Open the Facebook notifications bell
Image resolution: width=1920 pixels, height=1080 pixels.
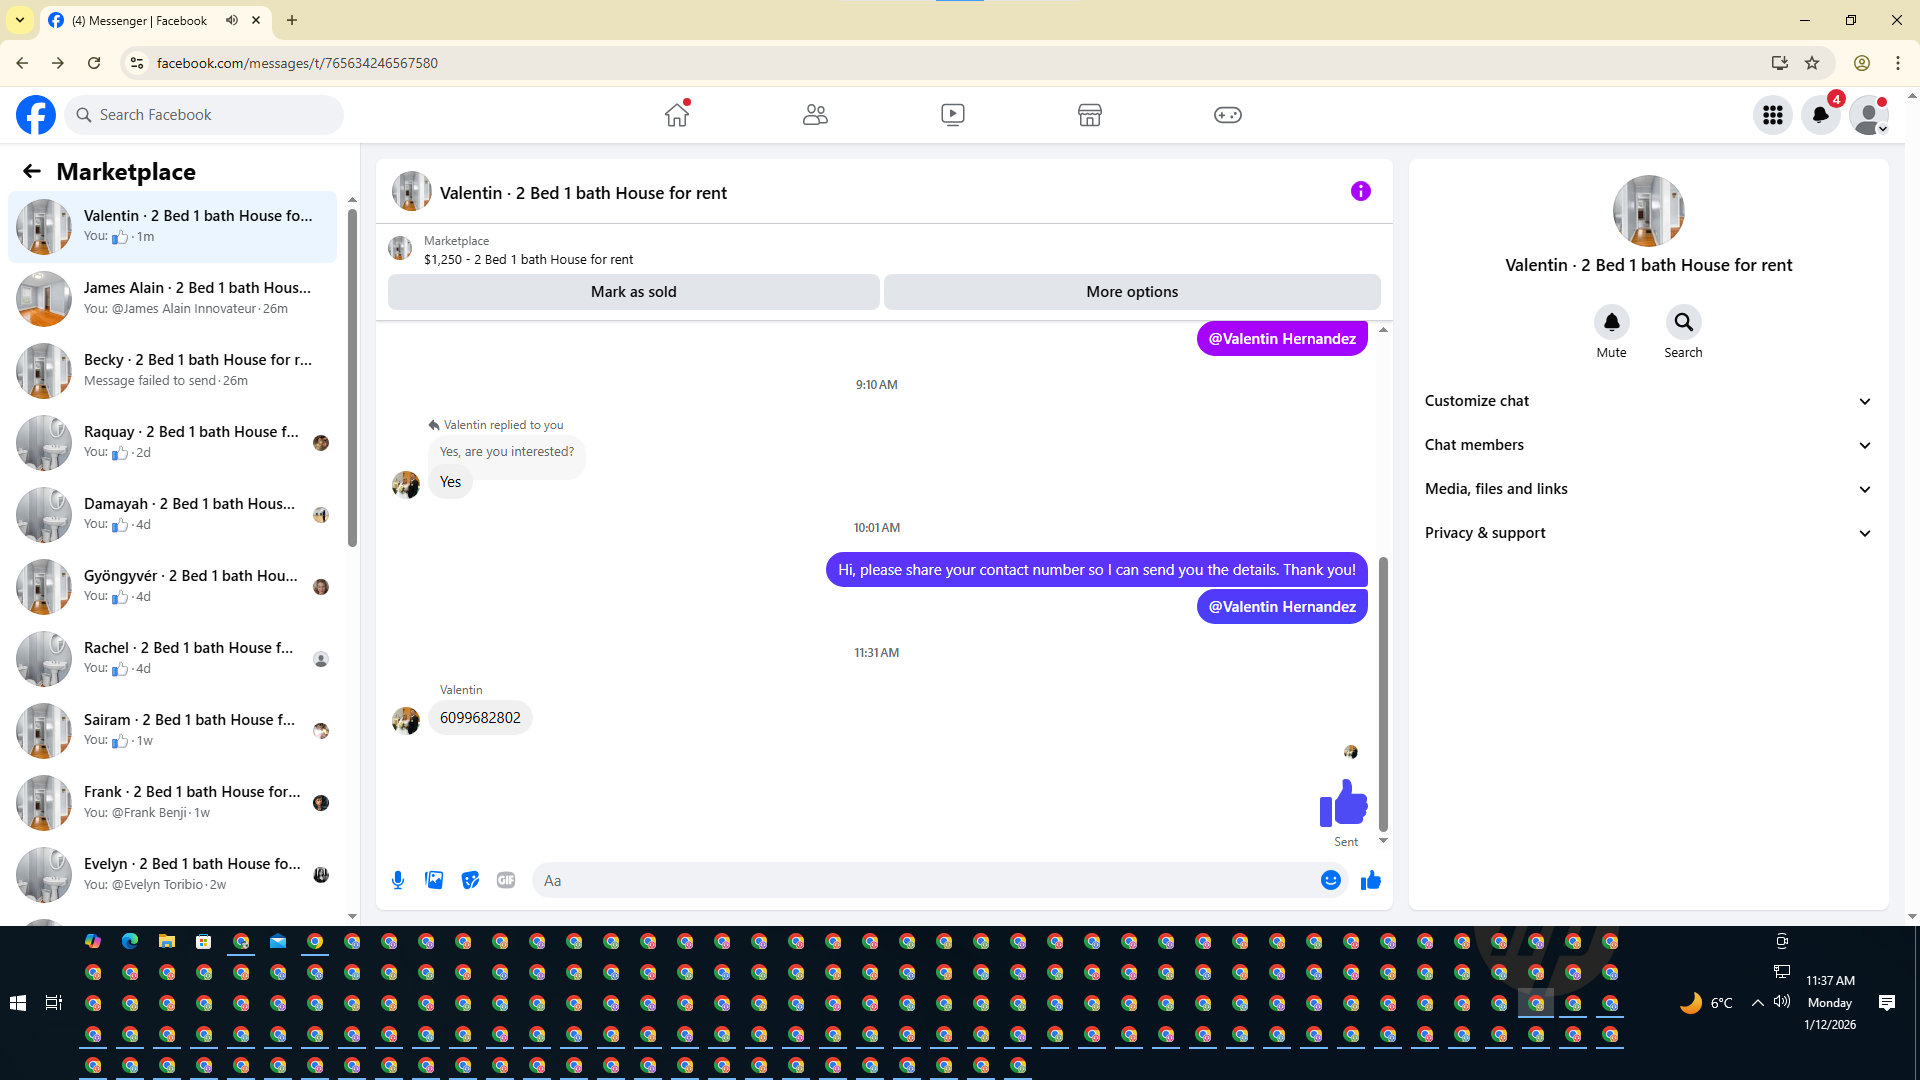(x=1820, y=115)
